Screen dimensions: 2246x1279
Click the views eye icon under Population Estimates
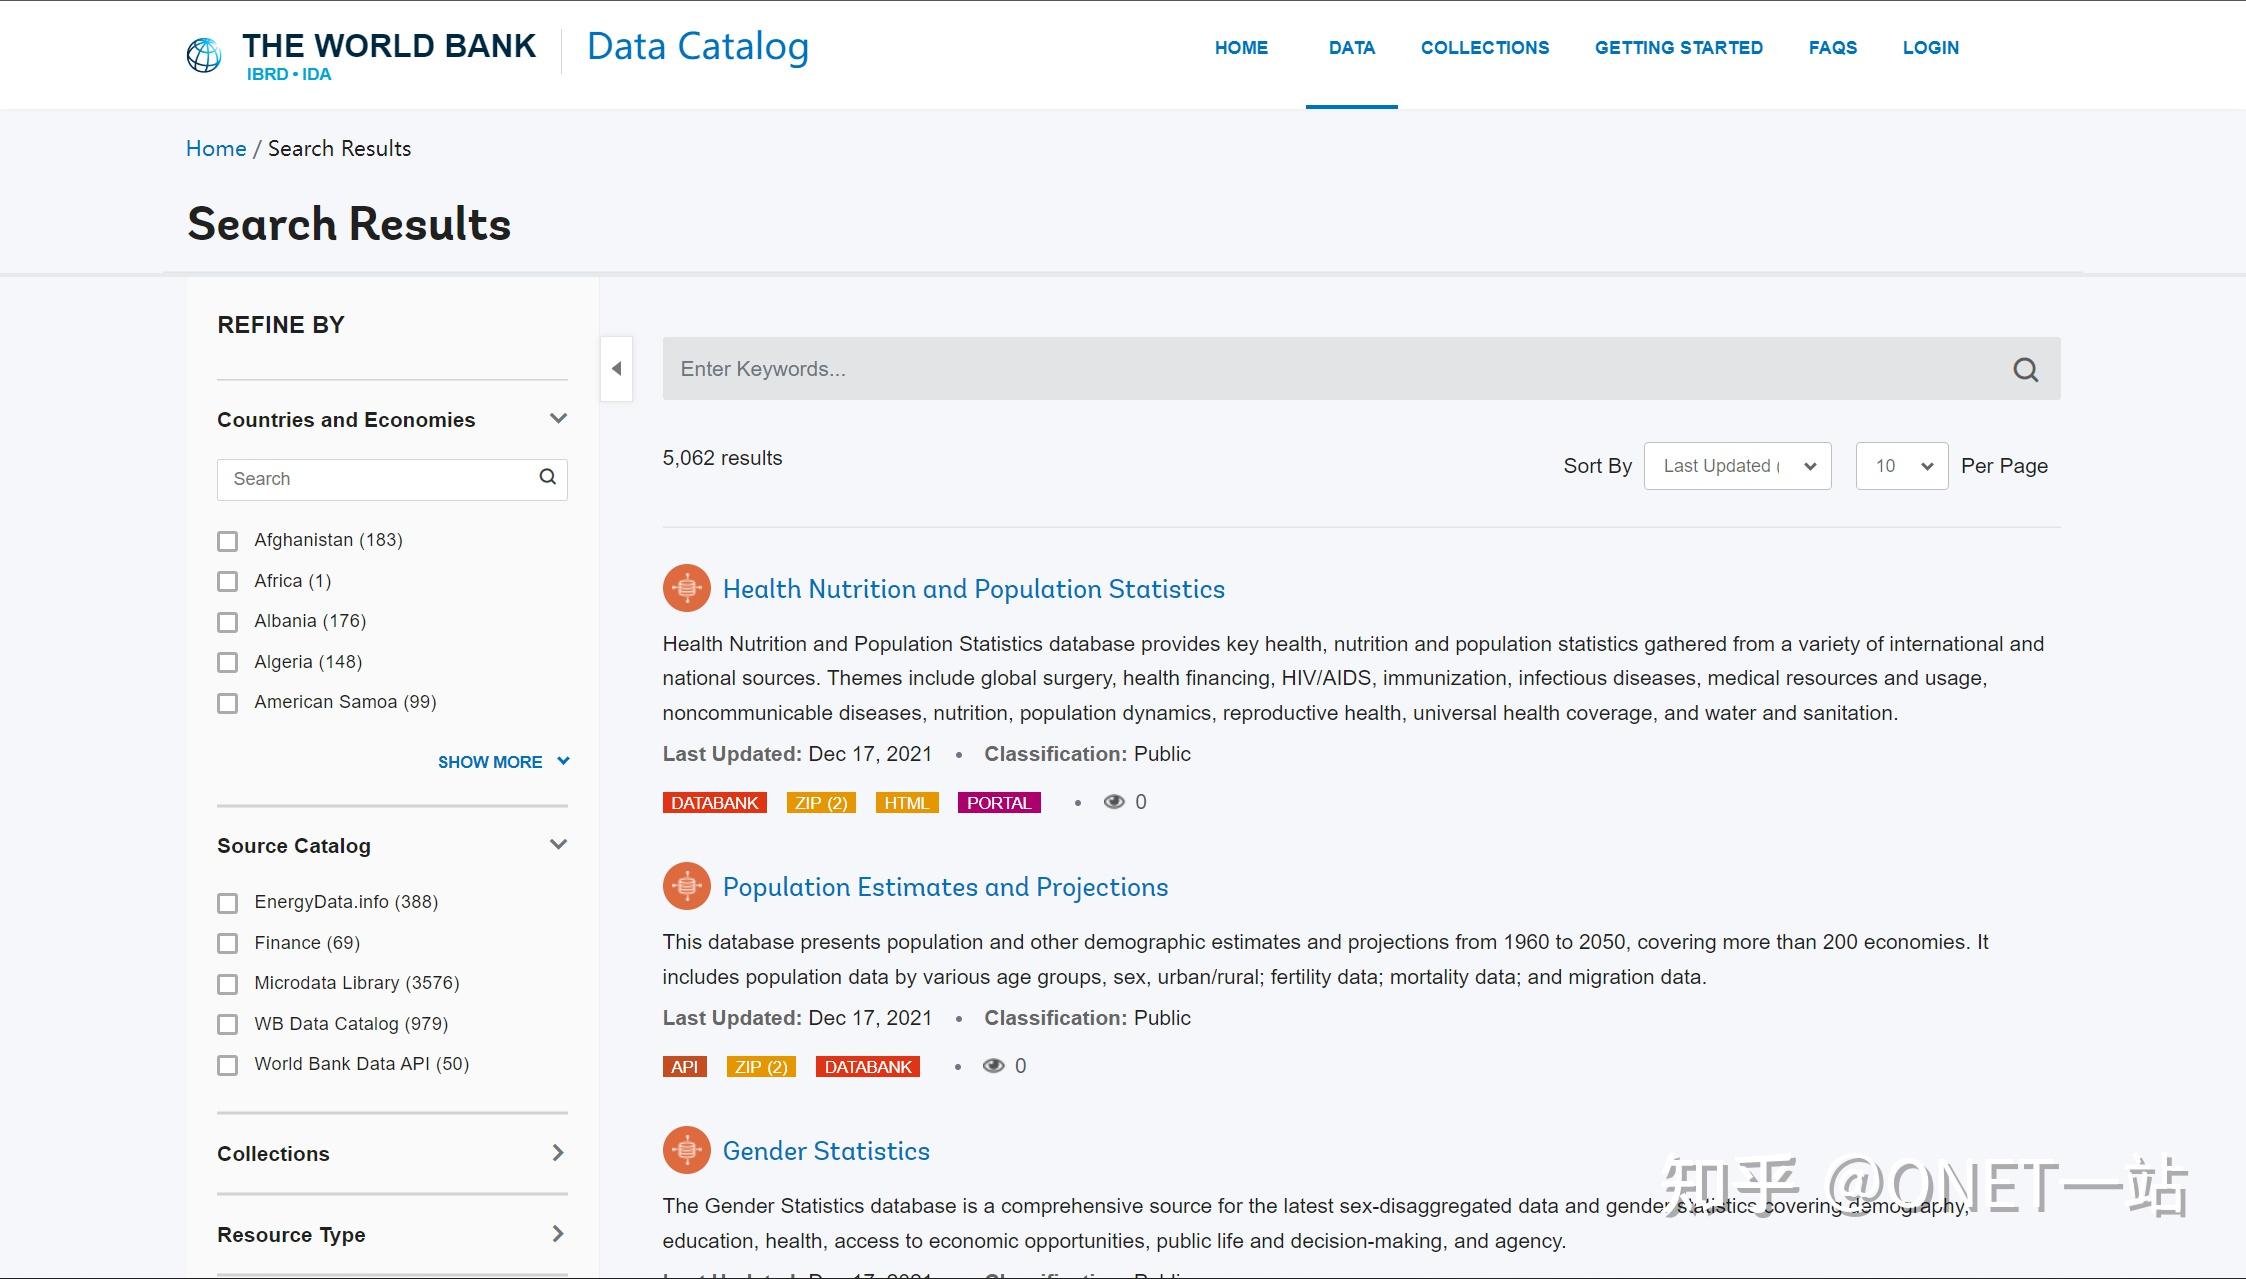[x=993, y=1066]
